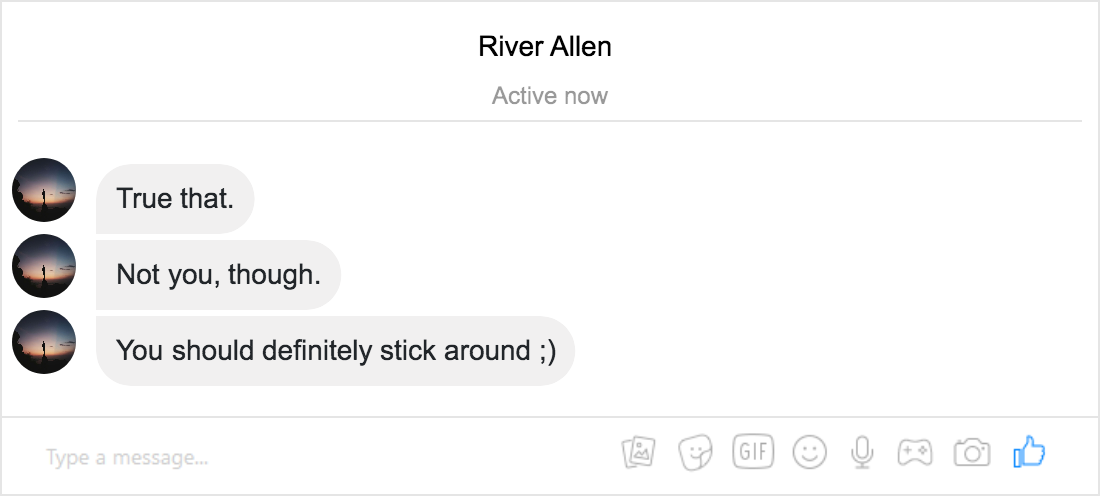This screenshot has width=1100, height=496.
Task: Click the GIF button
Action: [x=753, y=451]
